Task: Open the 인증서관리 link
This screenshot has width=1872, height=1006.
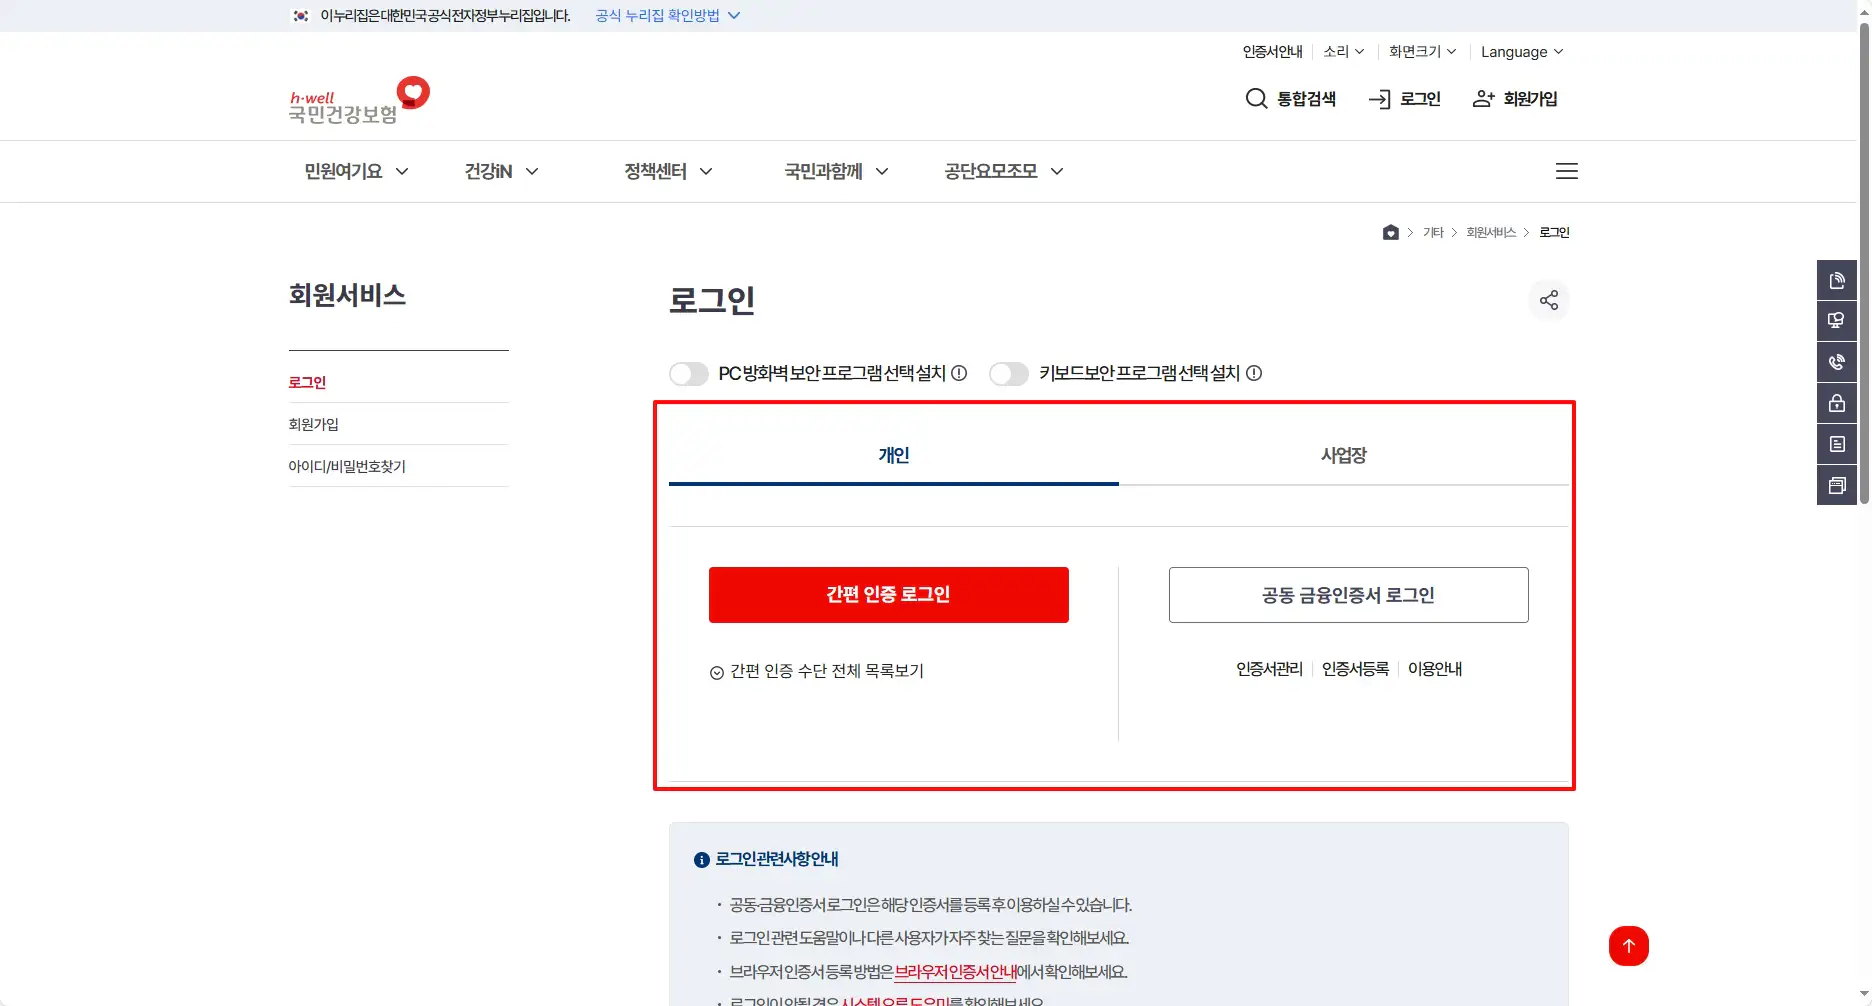Action: pos(1269,669)
